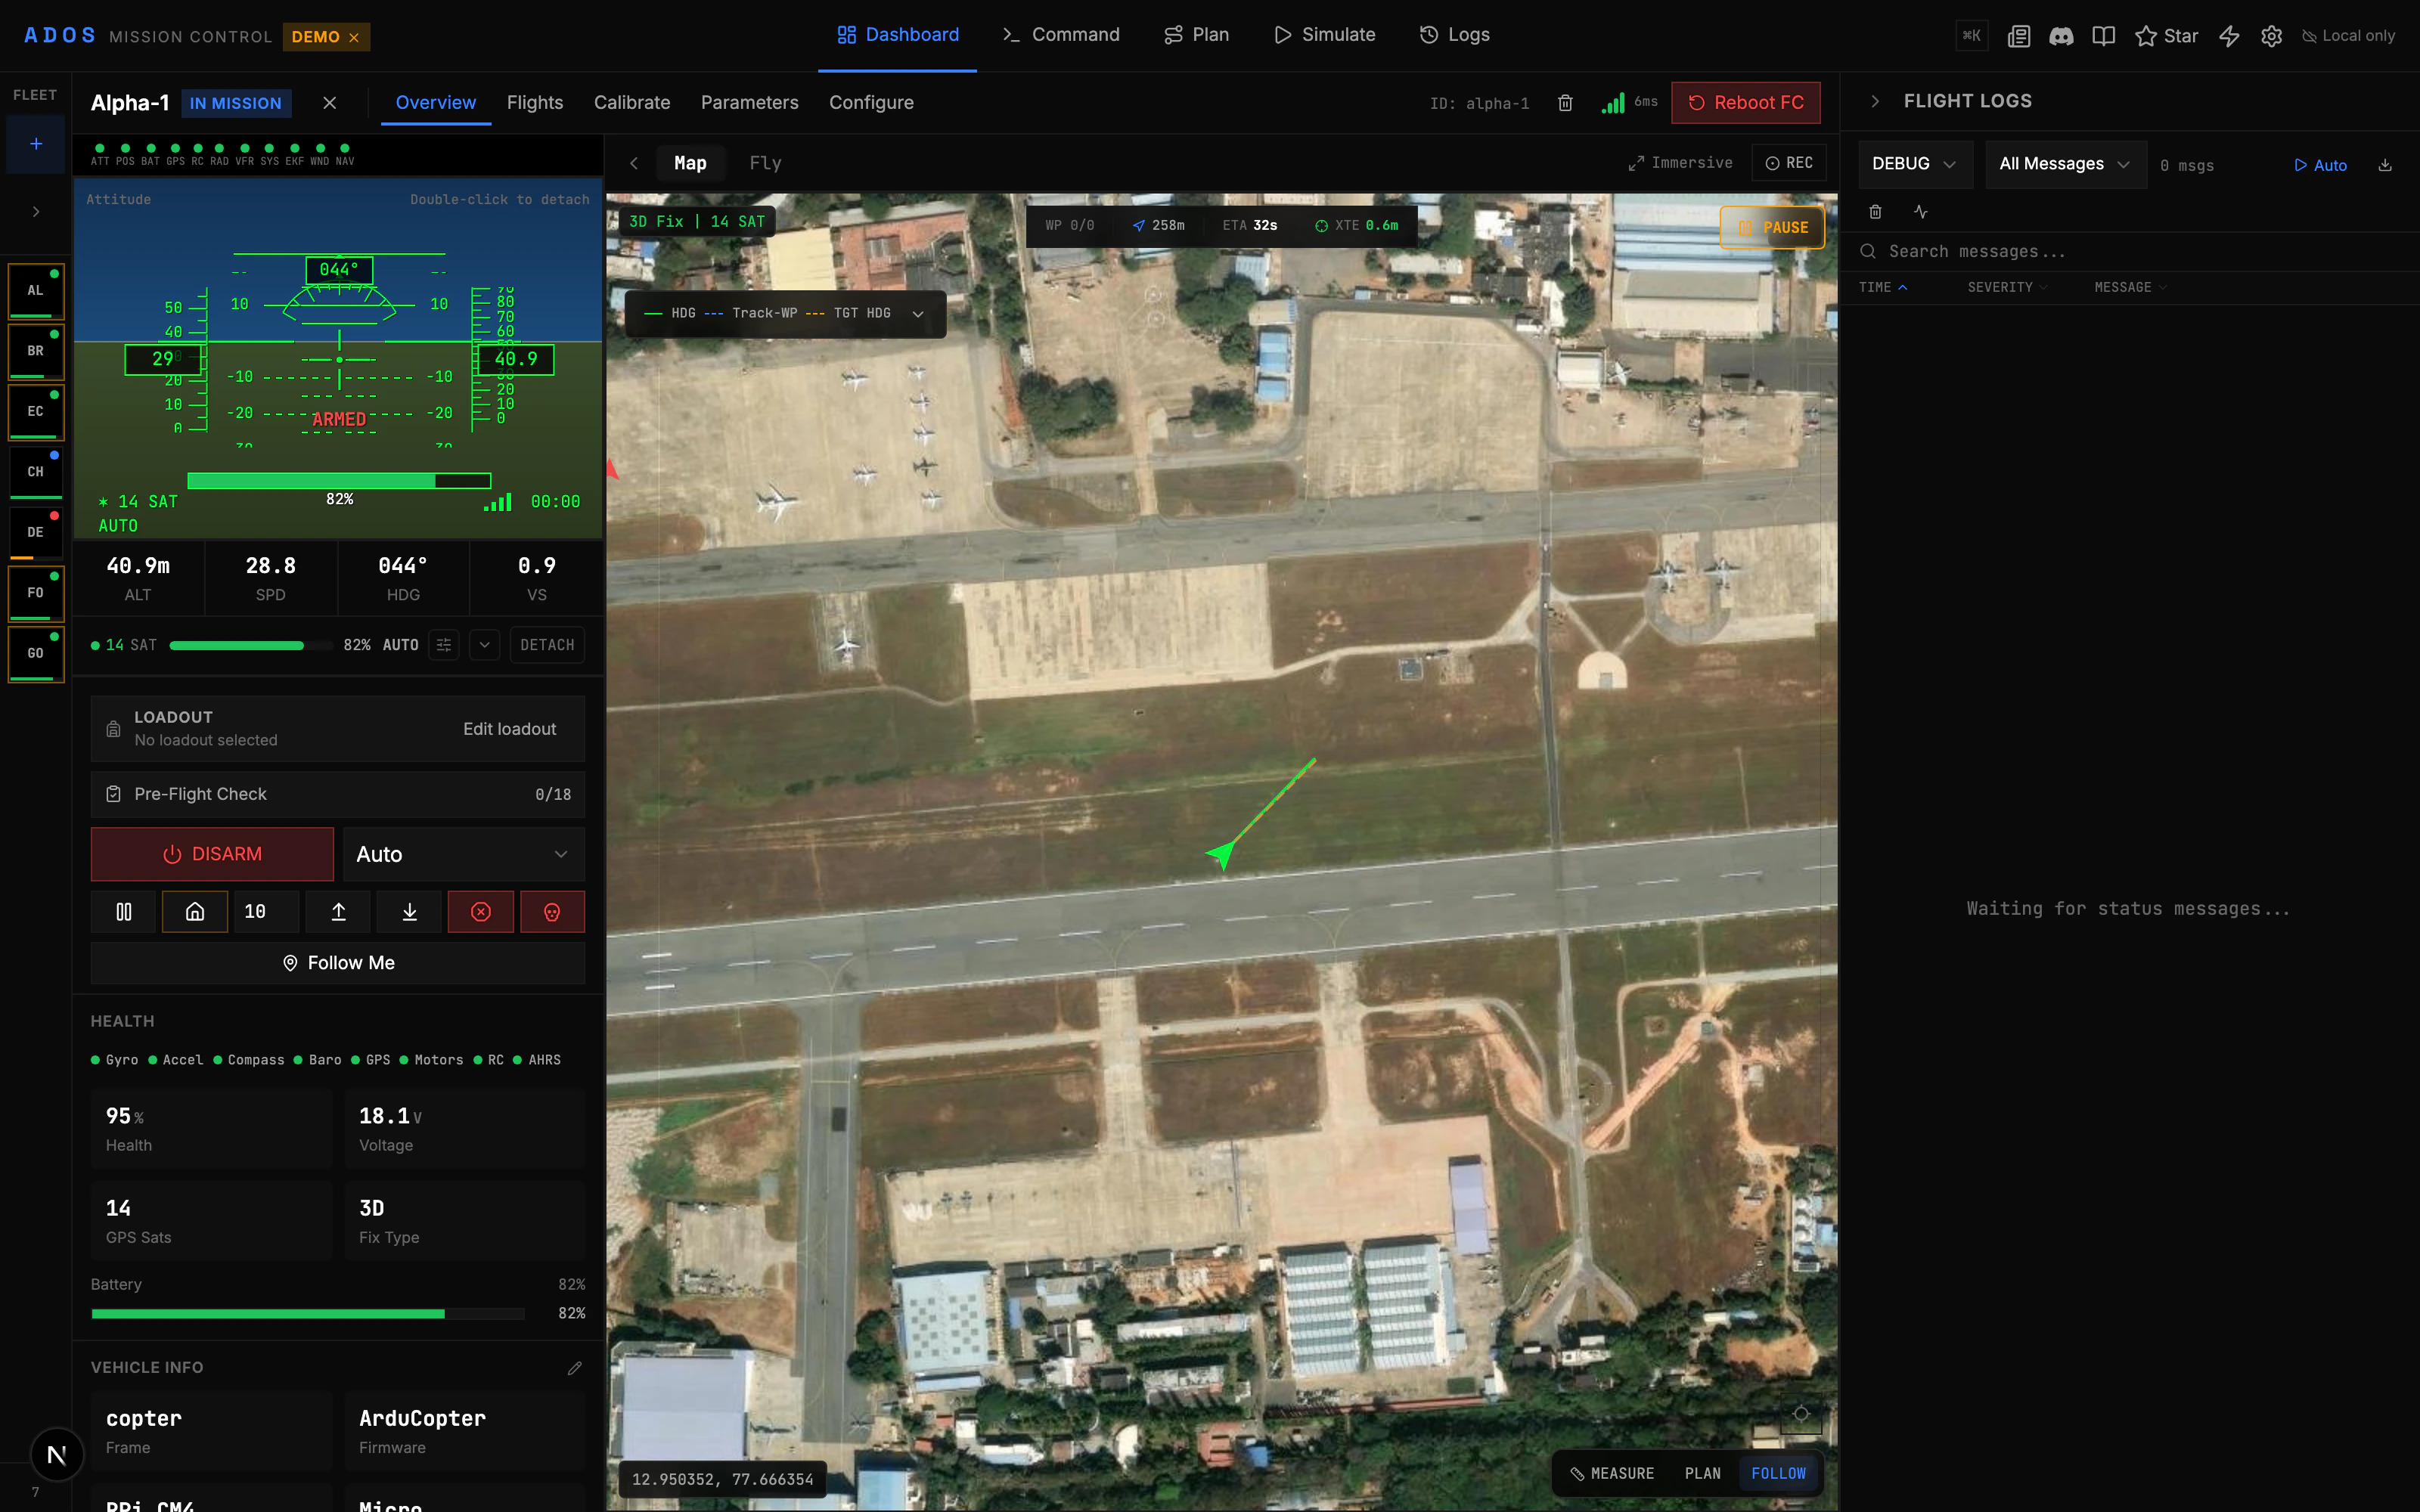Select the BR drone in fleet list
Viewport: 2420px width, 1512px height.
[x=36, y=352]
